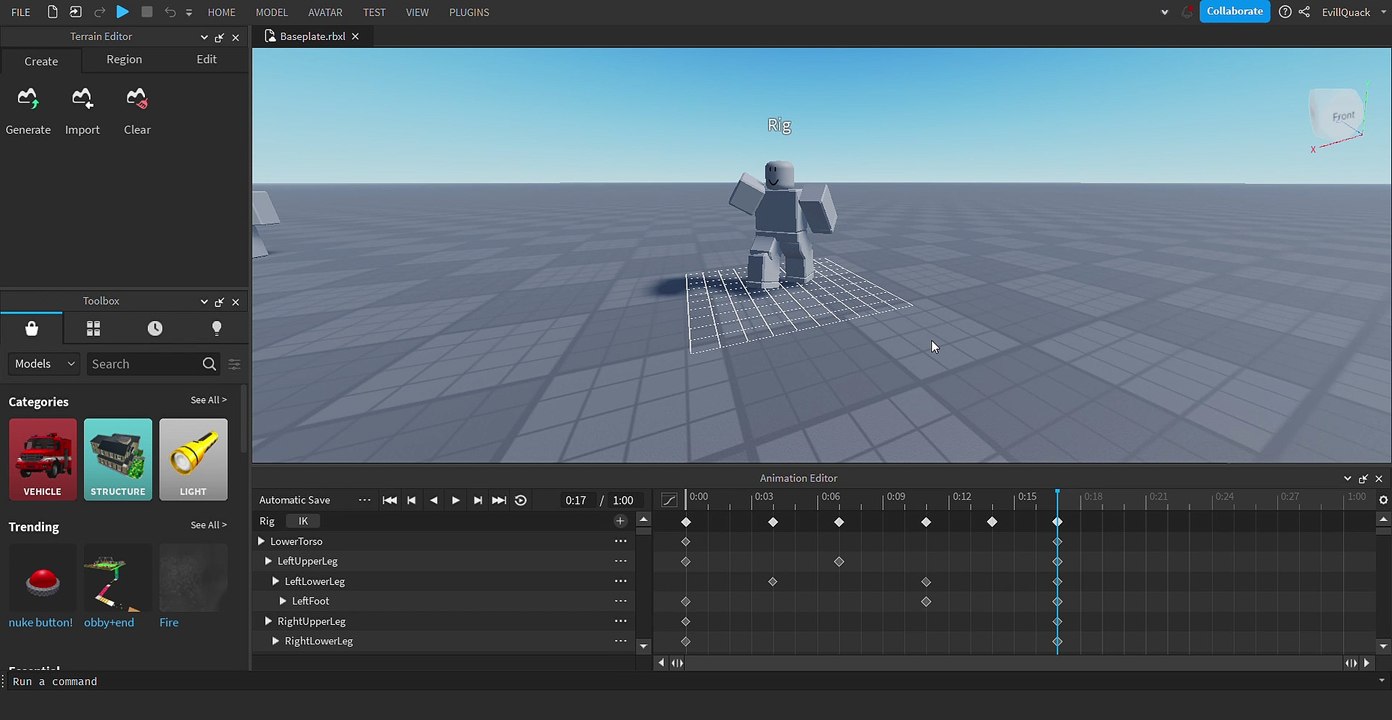The image size is (1392, 720).
Task: Open the FILE menu
Action: point(20,12)
